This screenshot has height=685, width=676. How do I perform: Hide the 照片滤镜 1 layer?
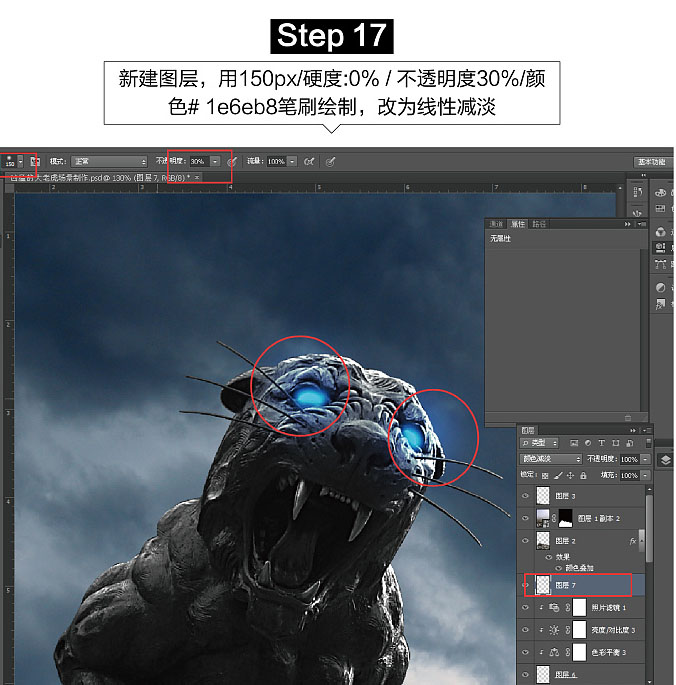(x=525, y=608)
